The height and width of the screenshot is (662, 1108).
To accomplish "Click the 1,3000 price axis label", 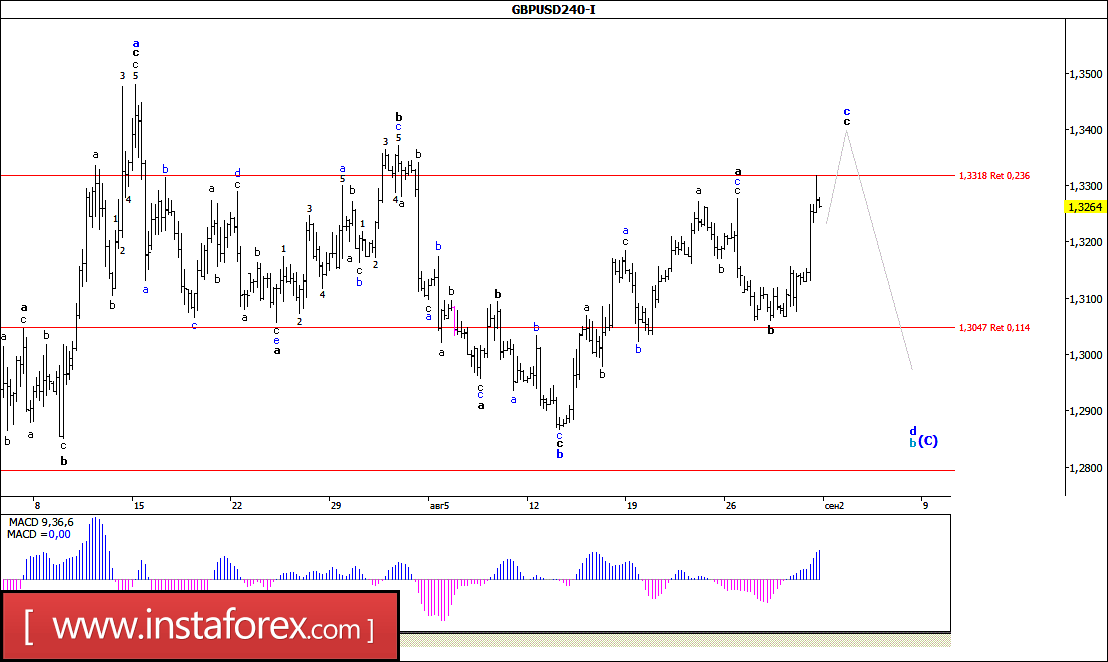I will click(1085, 355).
